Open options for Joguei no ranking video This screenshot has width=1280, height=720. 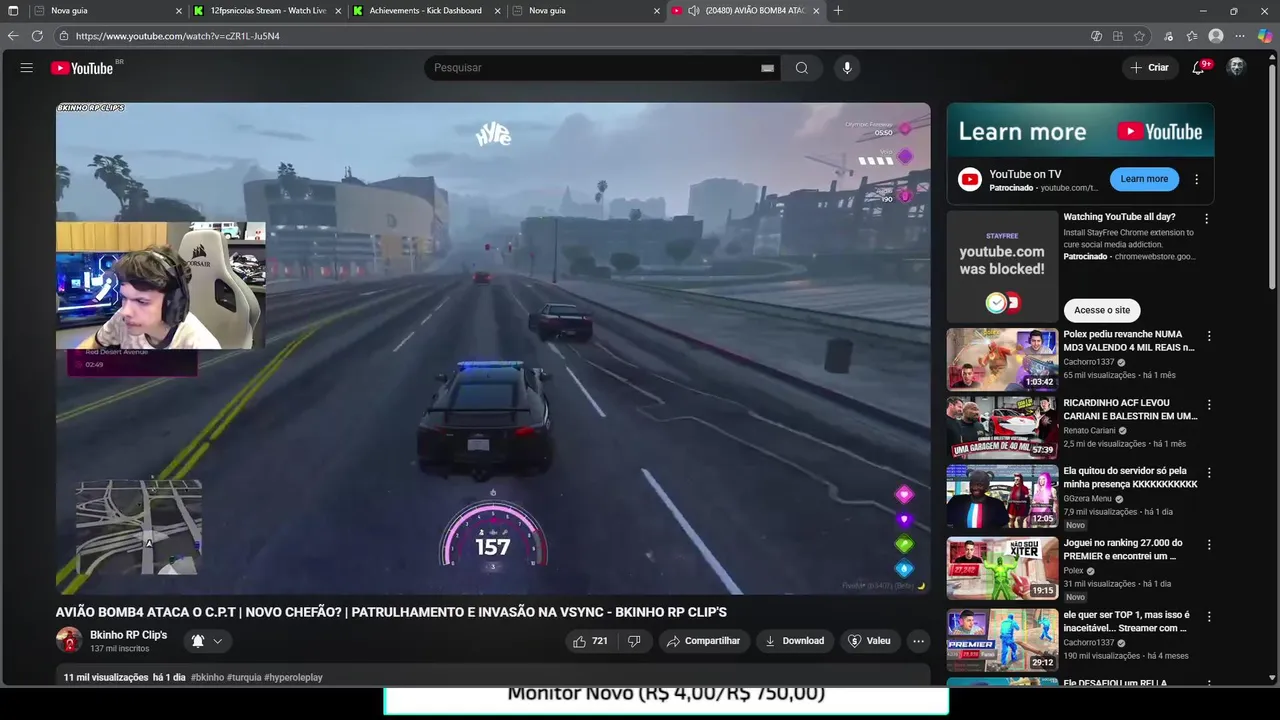(x=1209, y=545)
